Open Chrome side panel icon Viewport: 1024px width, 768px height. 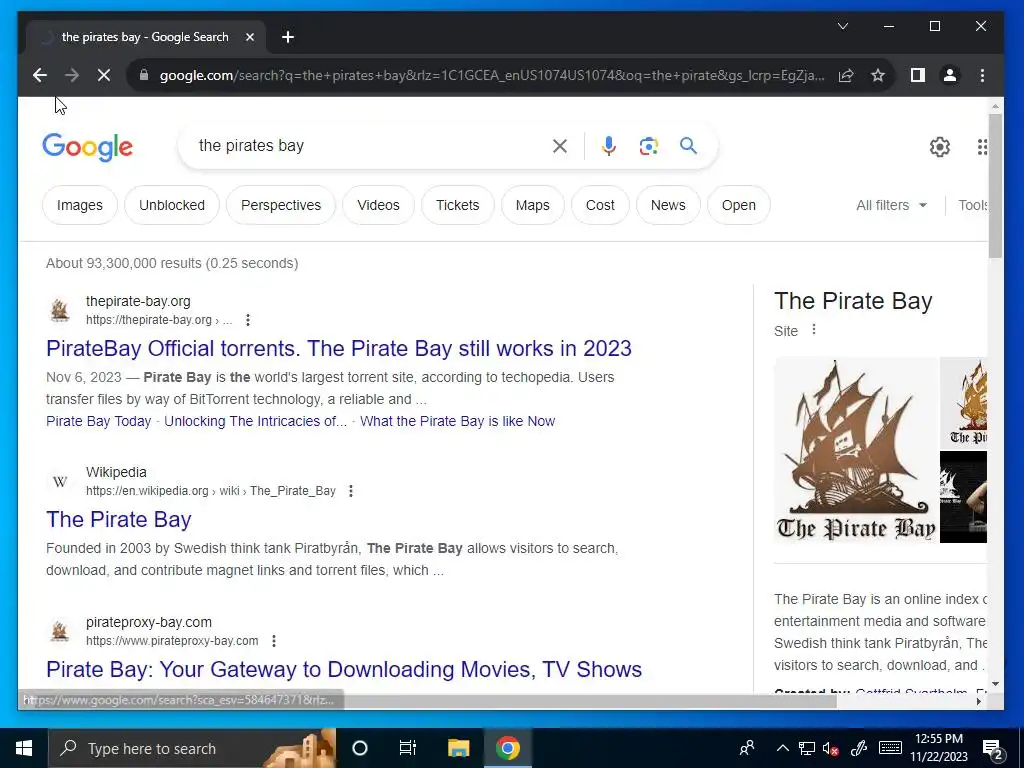918,75
